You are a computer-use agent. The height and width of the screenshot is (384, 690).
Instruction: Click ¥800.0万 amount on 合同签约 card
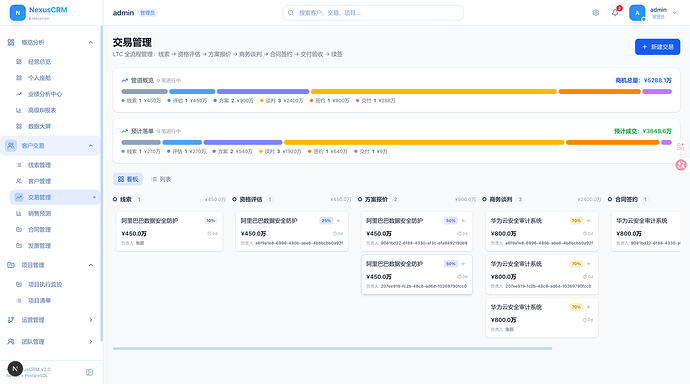[x=629, y=234]
